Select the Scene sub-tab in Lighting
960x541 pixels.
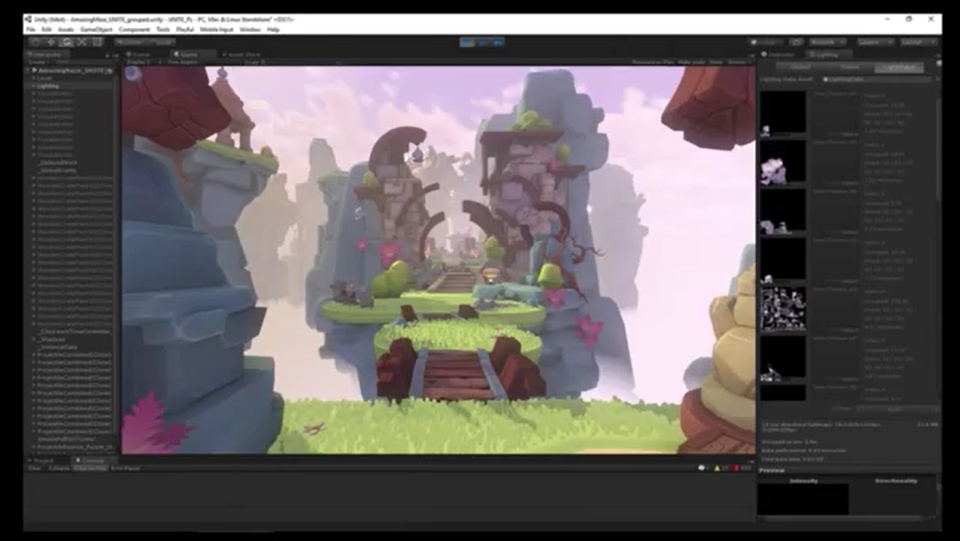[849, 67]
